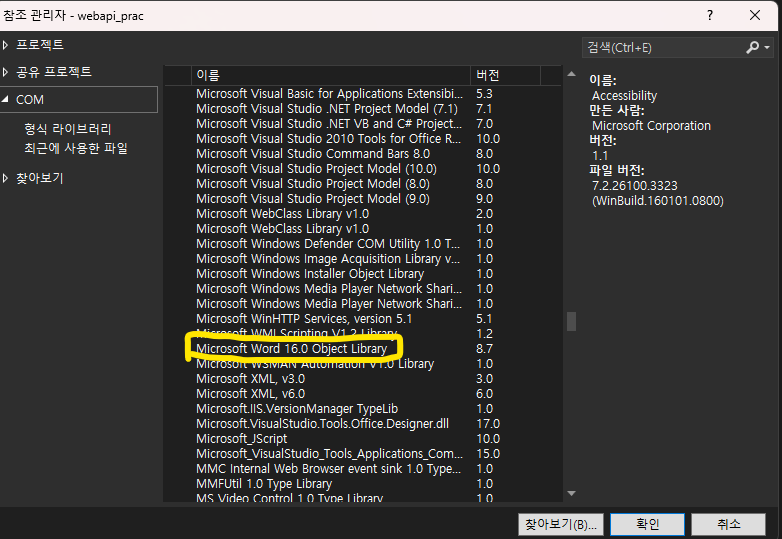
Task: Select Microsoft WebClass Library v1.0 version 2.0
Action: [x=363, y=213]
